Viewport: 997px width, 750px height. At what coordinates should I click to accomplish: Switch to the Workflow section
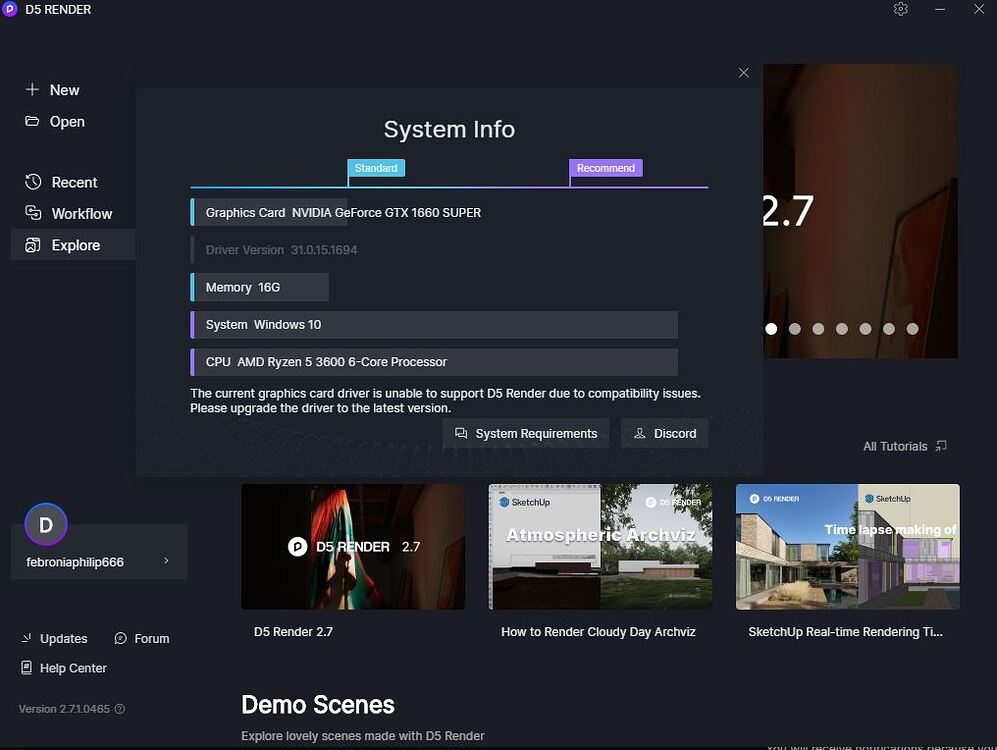(x=69, y=214)
